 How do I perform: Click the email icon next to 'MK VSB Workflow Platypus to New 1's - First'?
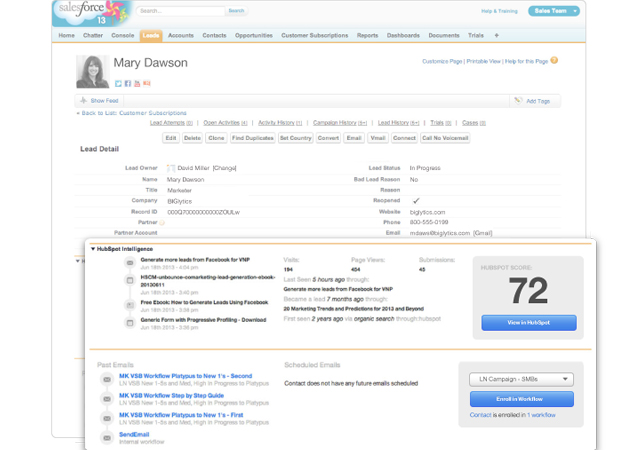(107, 419)
